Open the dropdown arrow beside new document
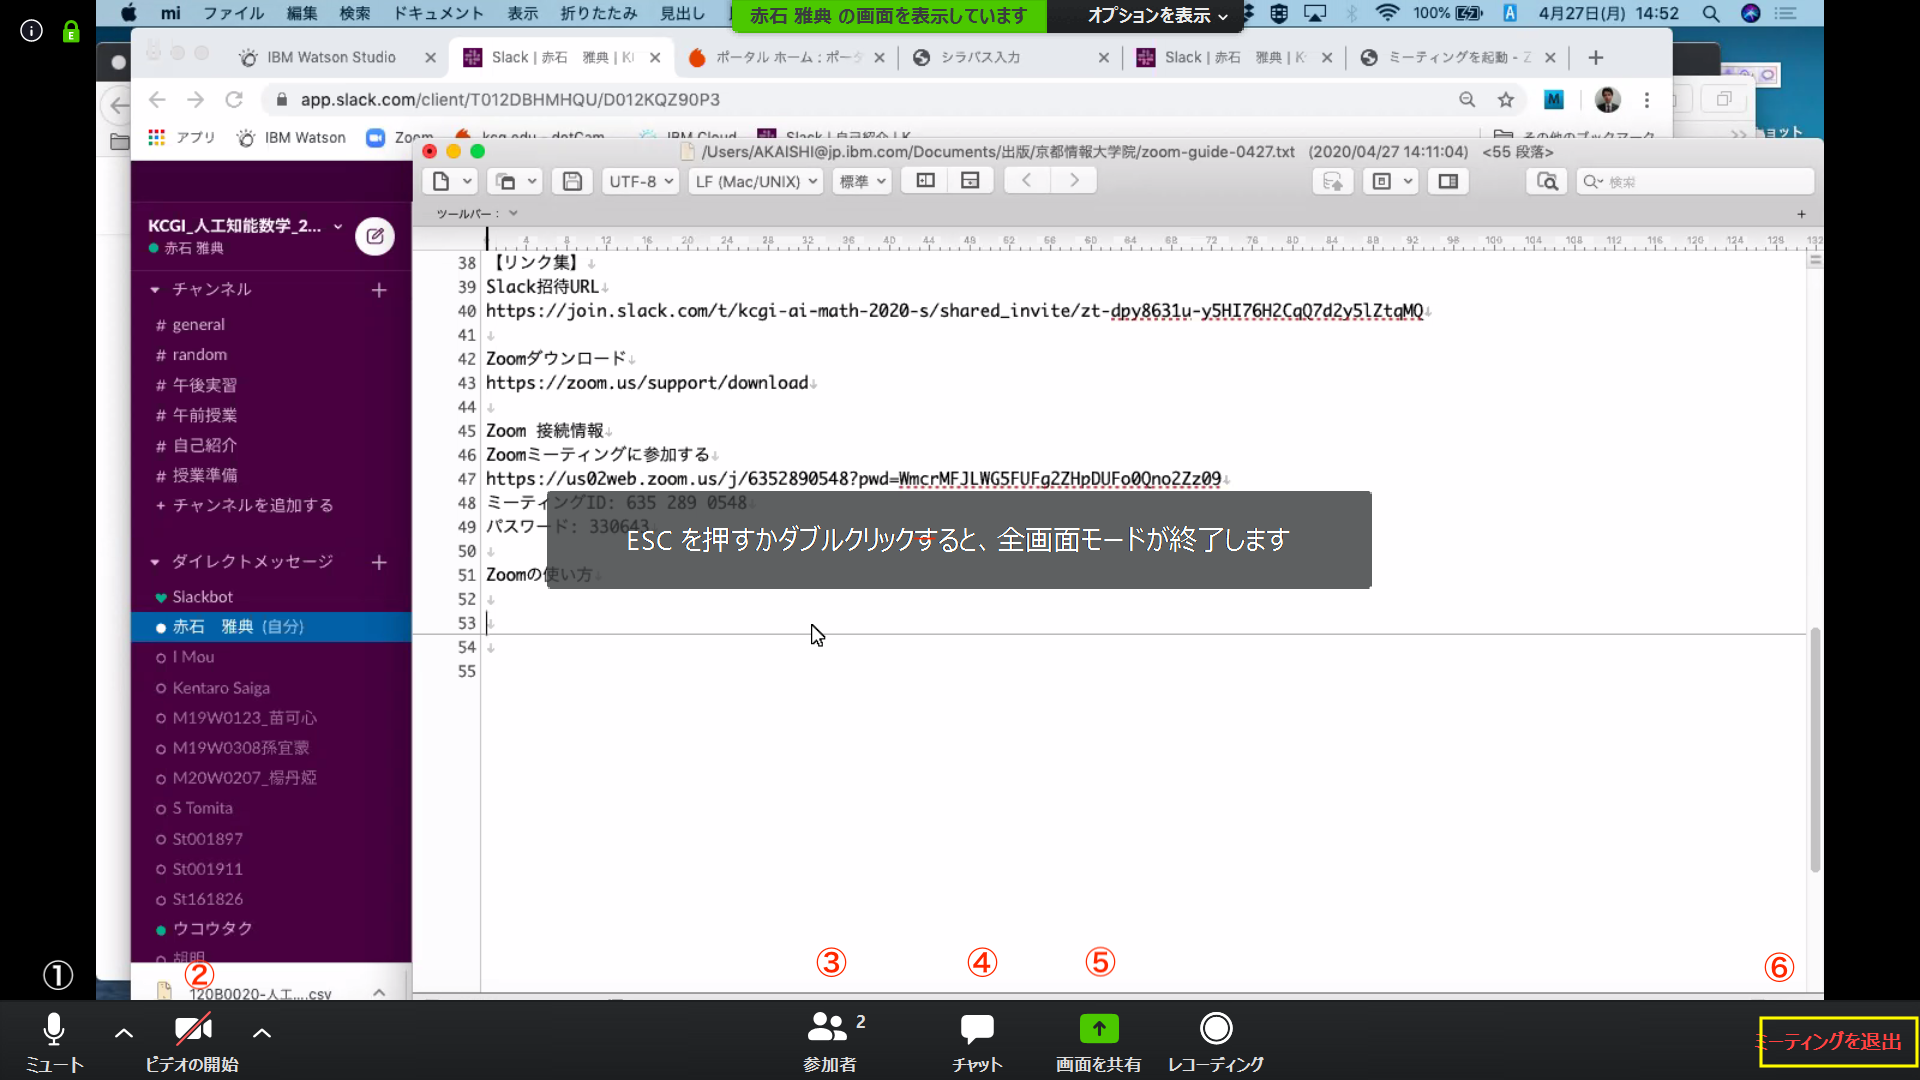 pyautogui.click(x=467, y=181)
